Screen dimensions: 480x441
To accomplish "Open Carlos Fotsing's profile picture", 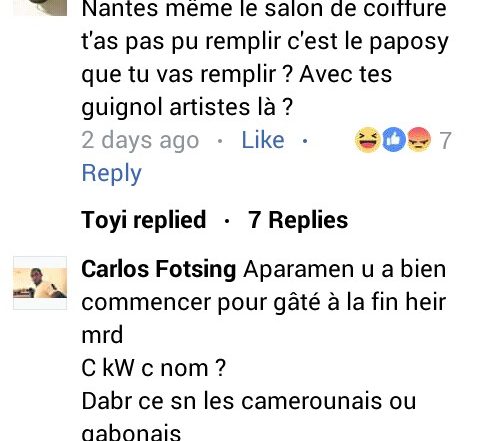I will pos(40,283).
